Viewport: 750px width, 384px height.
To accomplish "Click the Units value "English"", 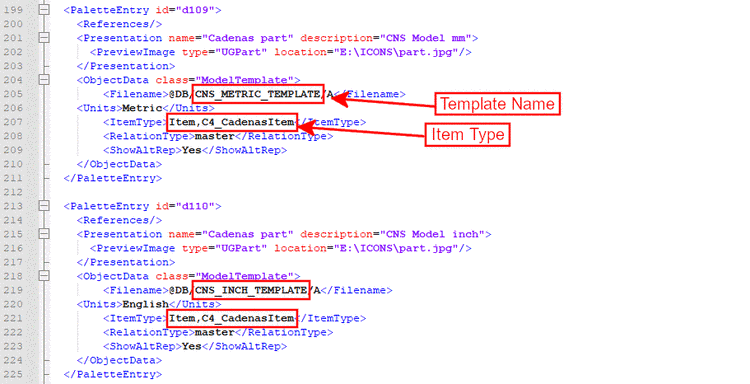I will 145,304.
